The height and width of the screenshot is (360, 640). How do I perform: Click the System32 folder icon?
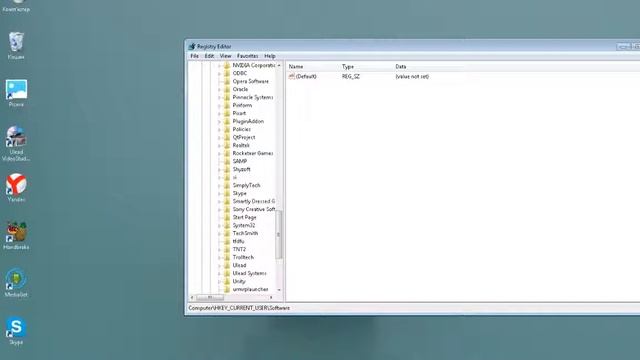click(227, 225)
